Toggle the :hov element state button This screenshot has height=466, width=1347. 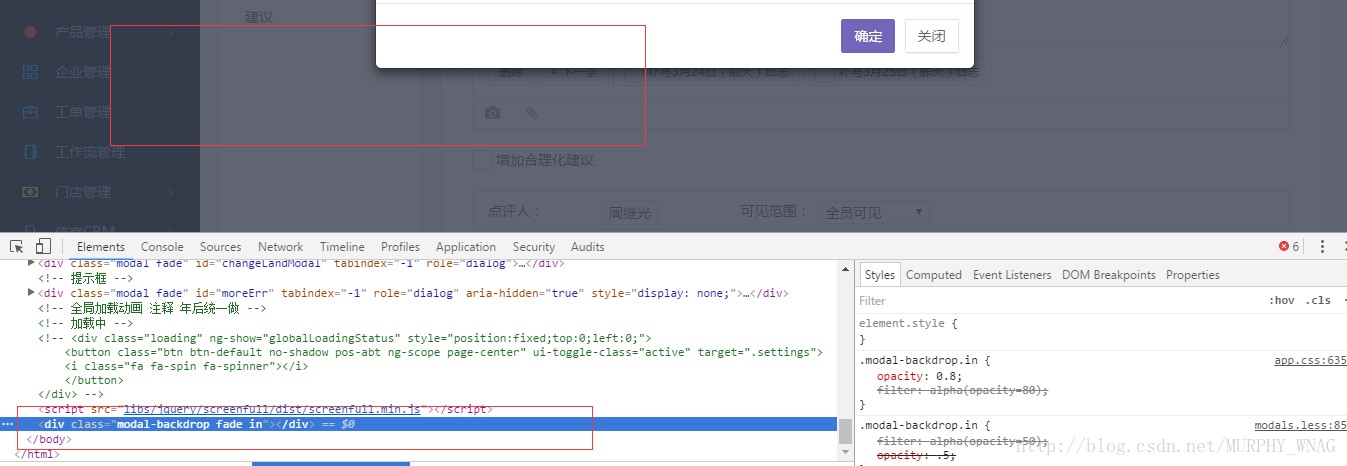pyautogui.click(x=1281, y=301)
